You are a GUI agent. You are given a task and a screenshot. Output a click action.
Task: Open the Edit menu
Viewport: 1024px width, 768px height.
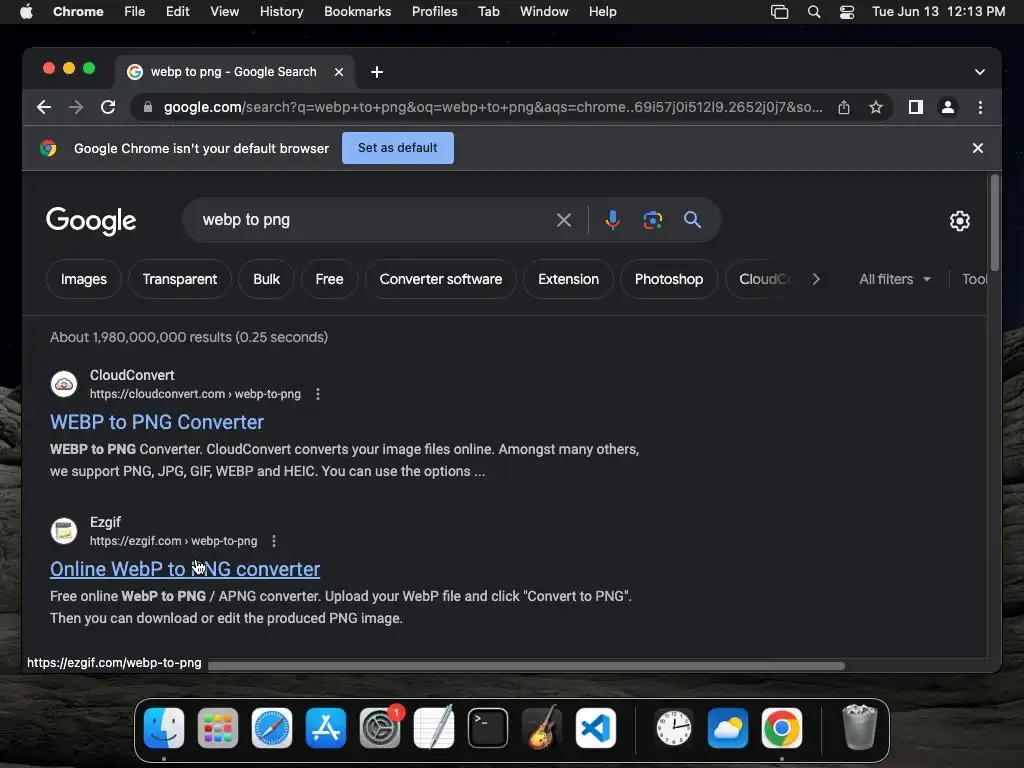(178, 12)
